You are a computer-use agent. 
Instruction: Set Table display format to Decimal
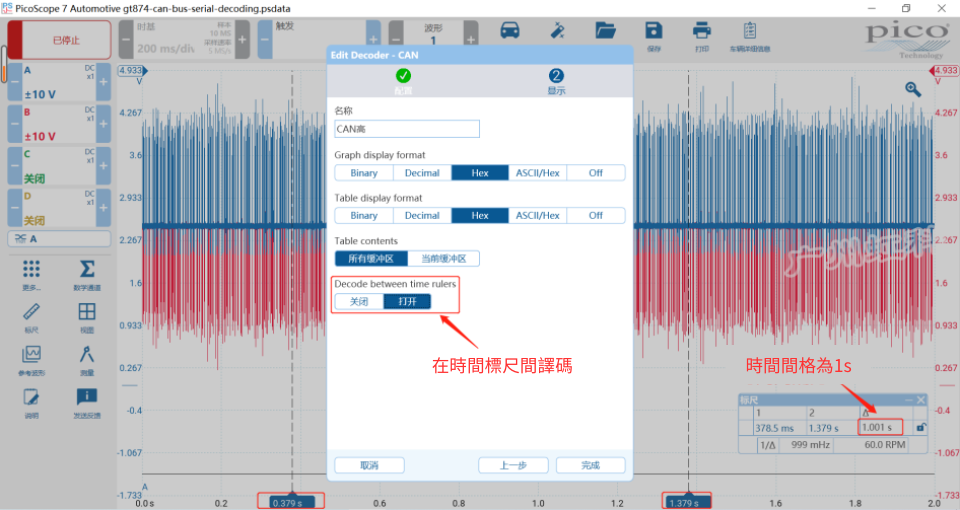click(x=422, y=216)
